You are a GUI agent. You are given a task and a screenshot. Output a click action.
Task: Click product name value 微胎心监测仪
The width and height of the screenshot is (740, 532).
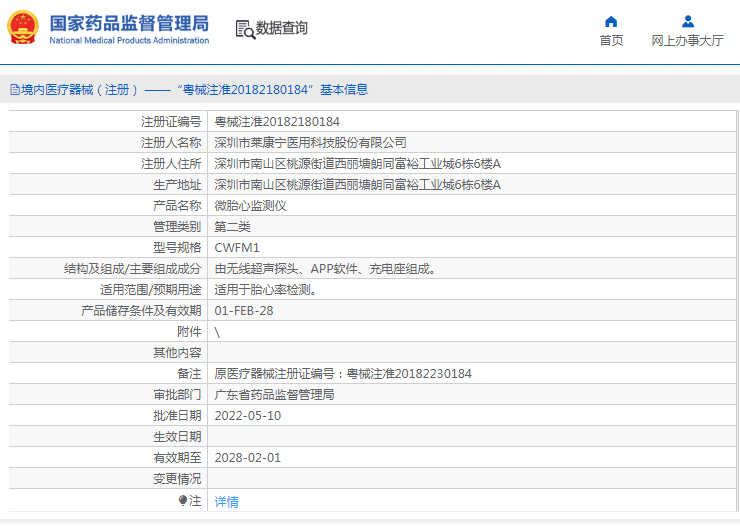[251, 205]
